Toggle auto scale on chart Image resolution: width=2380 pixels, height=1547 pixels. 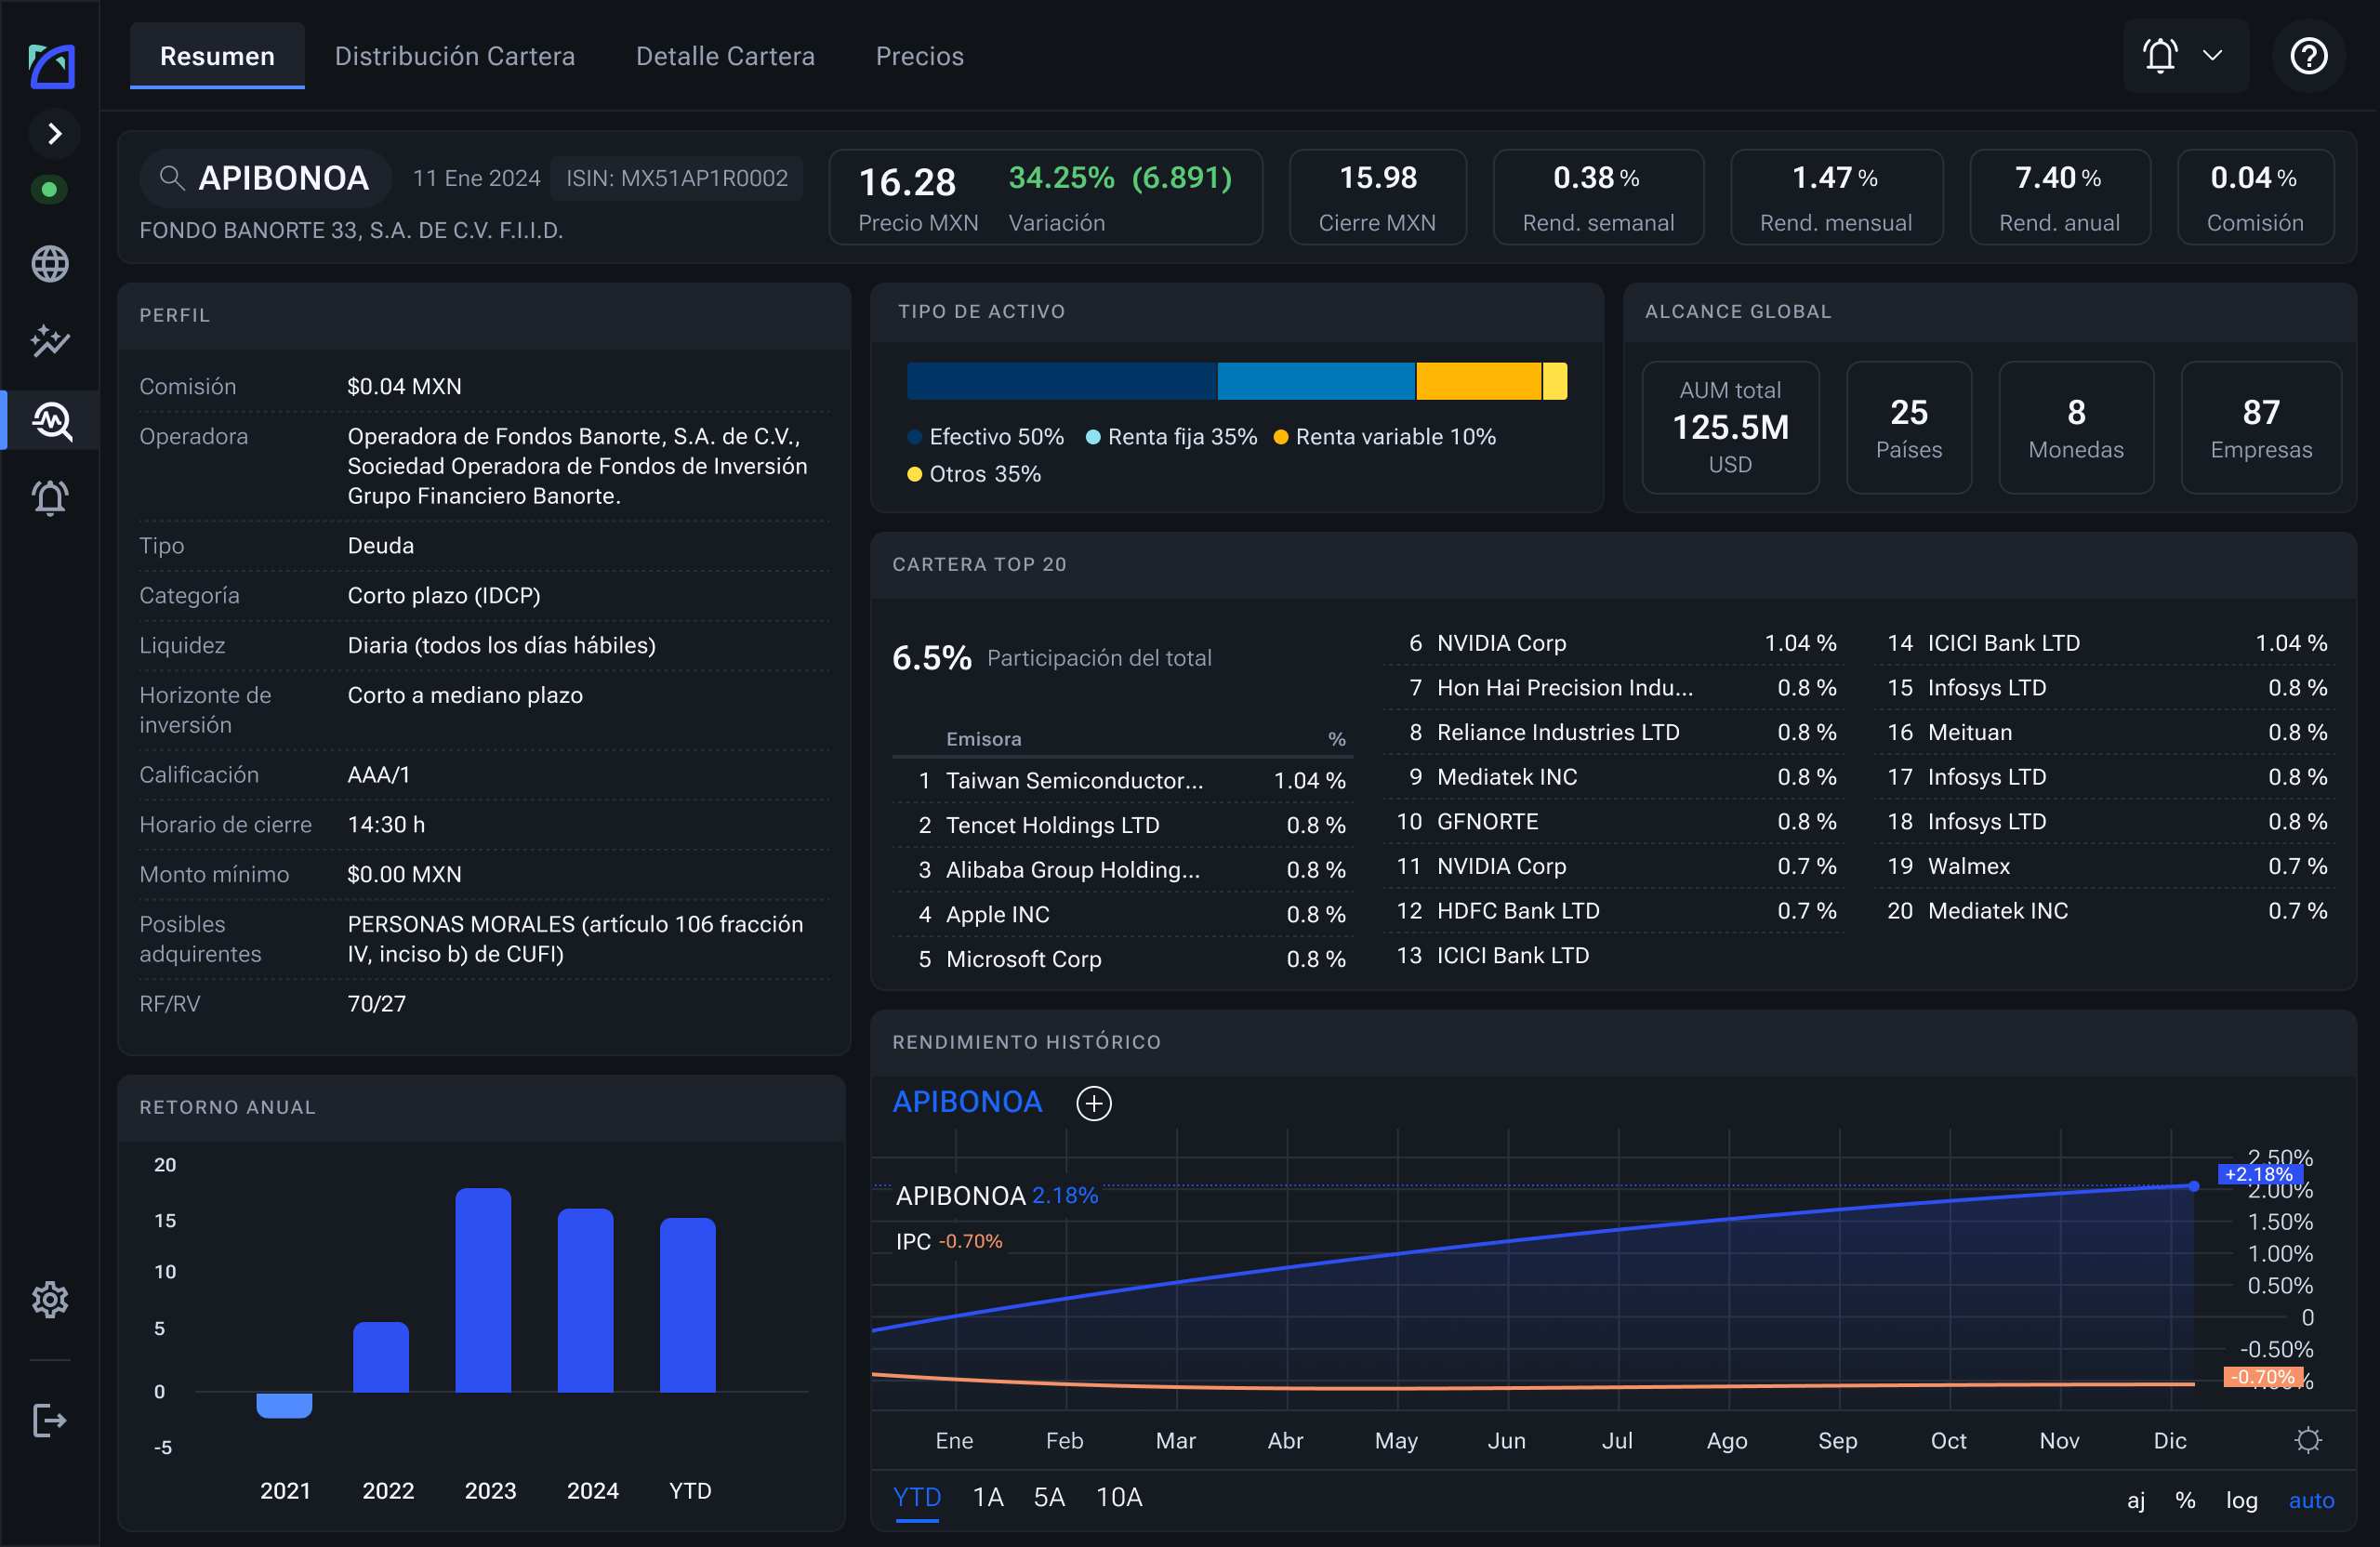(x=2311, y=1500)
